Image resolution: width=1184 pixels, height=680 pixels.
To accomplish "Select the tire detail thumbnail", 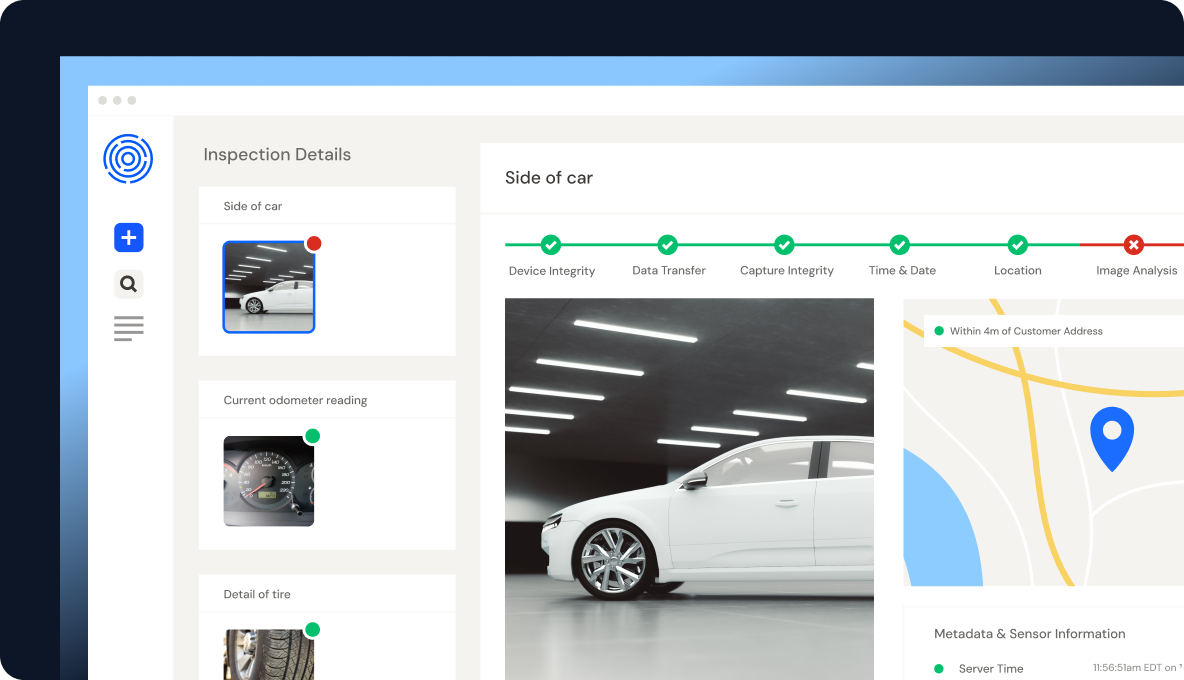I will click(269, 654).
